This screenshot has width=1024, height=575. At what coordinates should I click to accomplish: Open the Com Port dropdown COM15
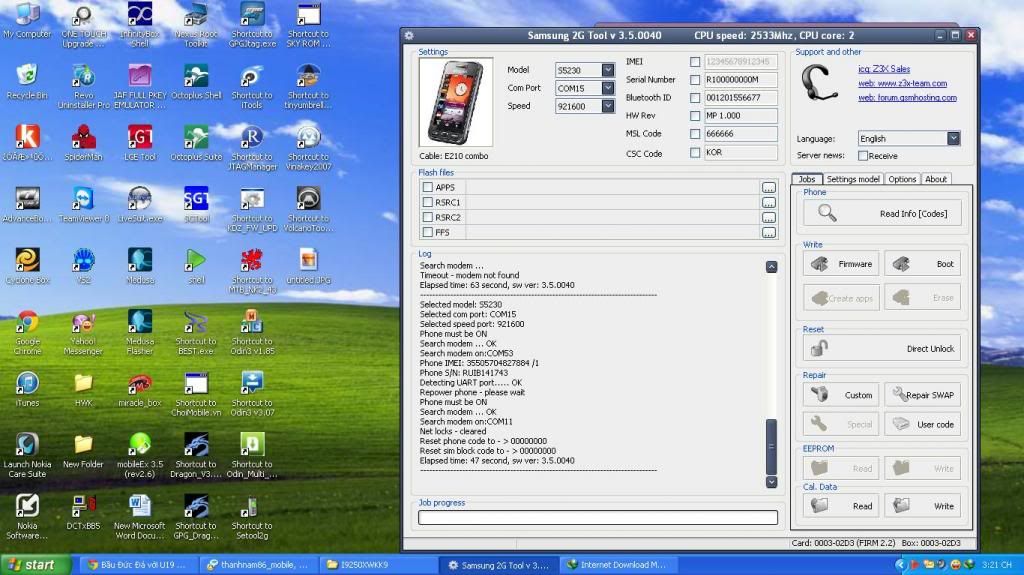608,88
